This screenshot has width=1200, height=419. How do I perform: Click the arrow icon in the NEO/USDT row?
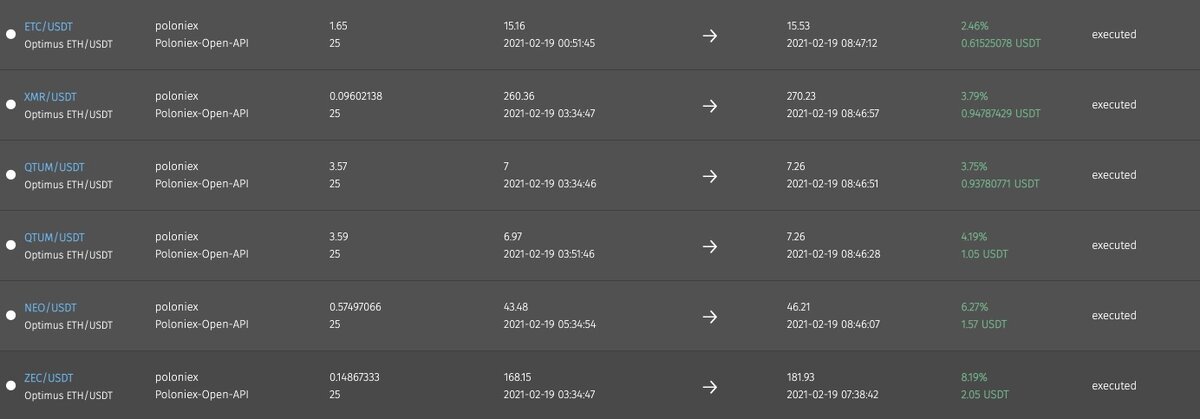(x=710, y=316)
